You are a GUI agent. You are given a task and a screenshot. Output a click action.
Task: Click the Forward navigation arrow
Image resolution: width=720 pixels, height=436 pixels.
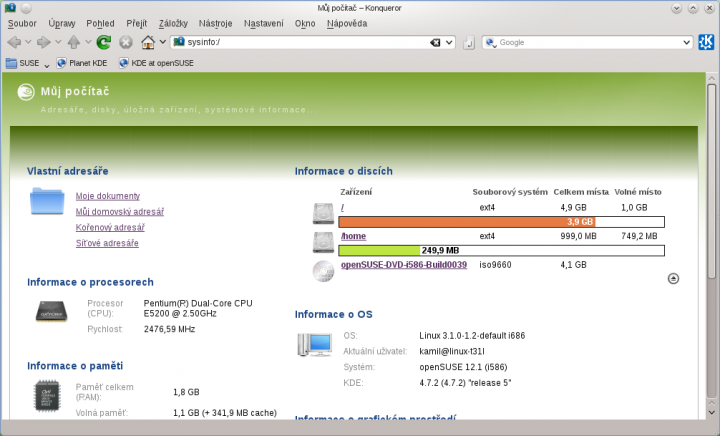(x=44, y=43)
